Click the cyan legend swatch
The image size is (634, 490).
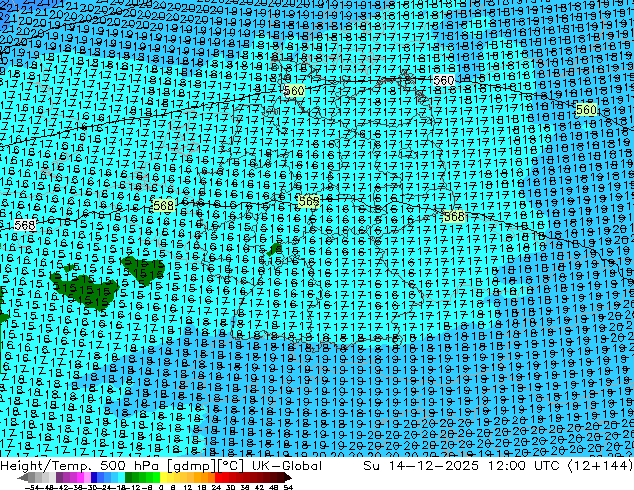121,477
